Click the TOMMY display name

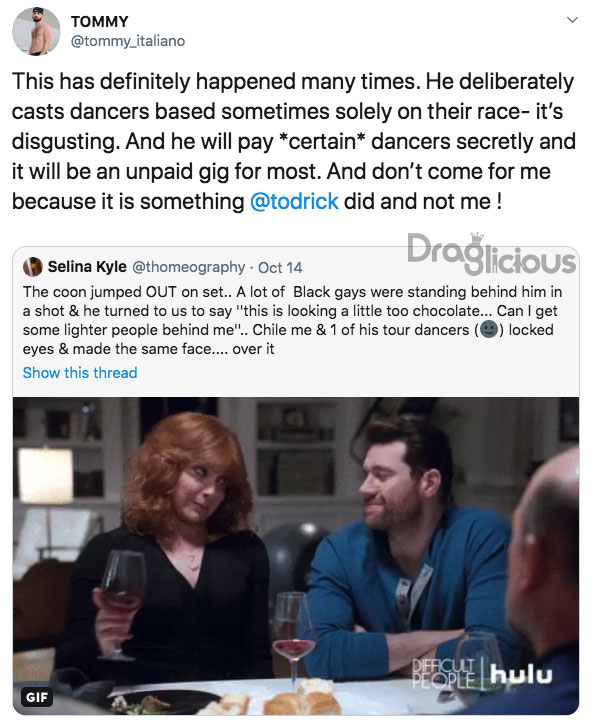[99, 21]
